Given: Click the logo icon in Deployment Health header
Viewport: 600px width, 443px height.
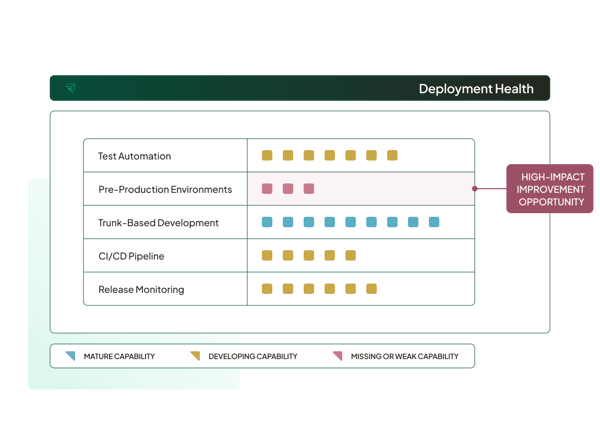Looking at the screenshot, I should [x=71, y=88].
